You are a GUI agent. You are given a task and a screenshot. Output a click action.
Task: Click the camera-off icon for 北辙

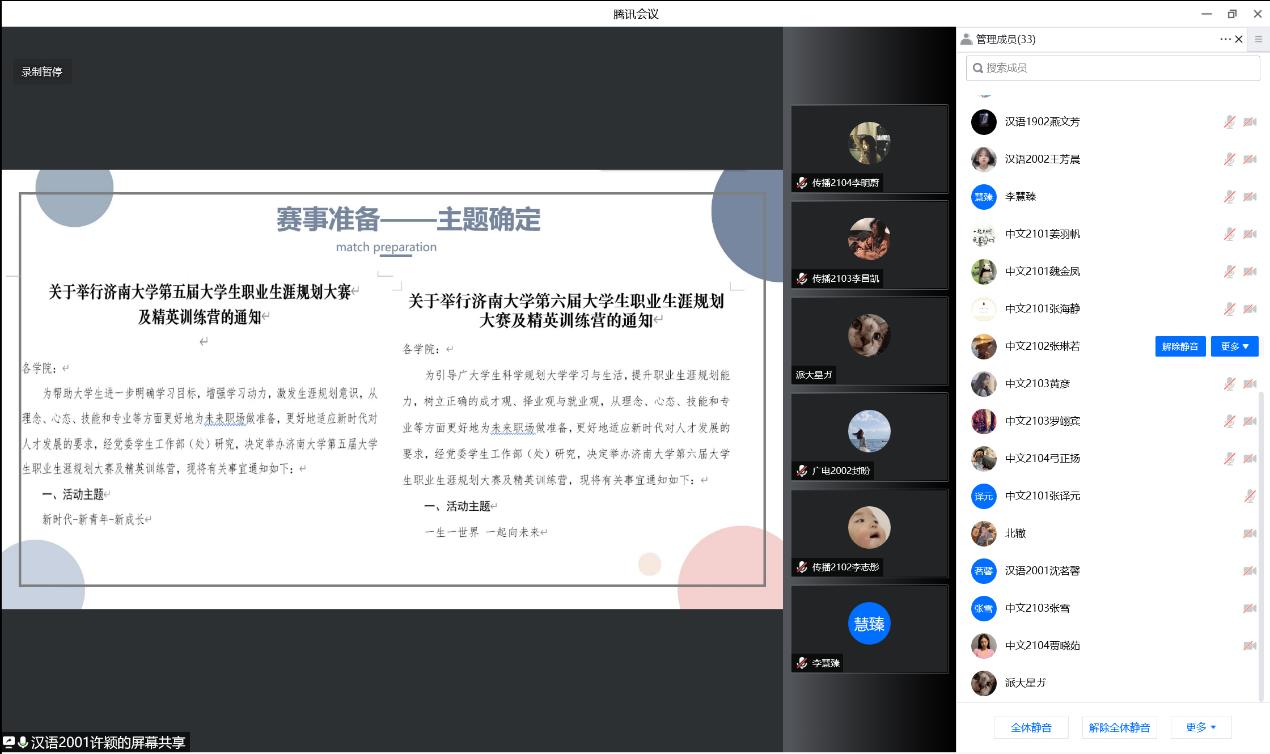click(1249, 533)
